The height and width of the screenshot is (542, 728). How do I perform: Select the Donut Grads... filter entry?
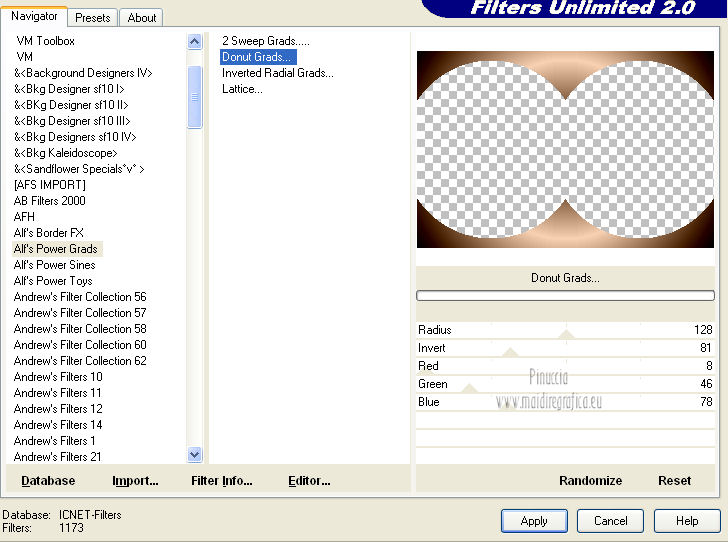click(x=258, y=57)
